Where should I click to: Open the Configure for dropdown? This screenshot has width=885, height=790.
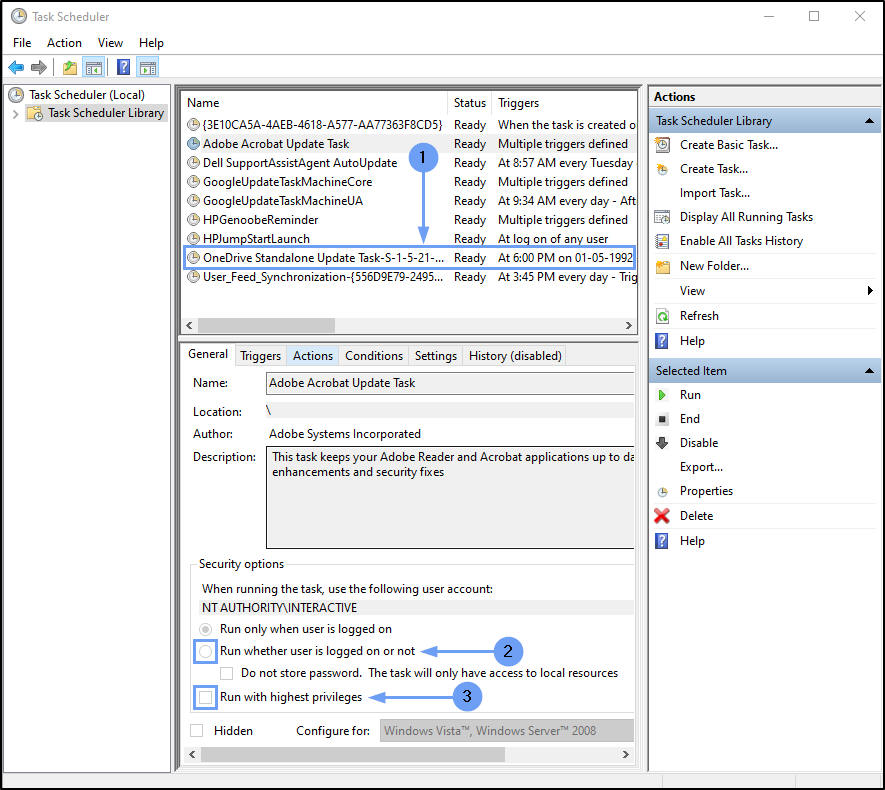(507, 731)
